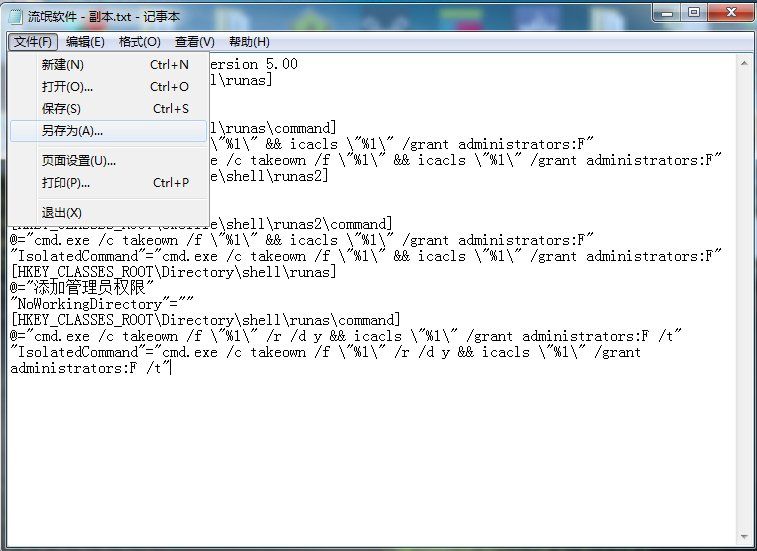Select 新建(N) from the File menu
The width and height of the screenshot is (757, 551).
click(63, 65)
